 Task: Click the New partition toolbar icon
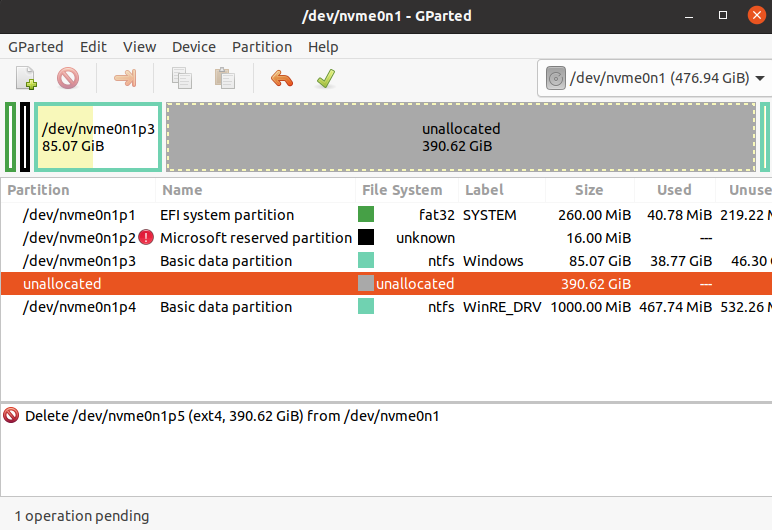pos(26,78)
